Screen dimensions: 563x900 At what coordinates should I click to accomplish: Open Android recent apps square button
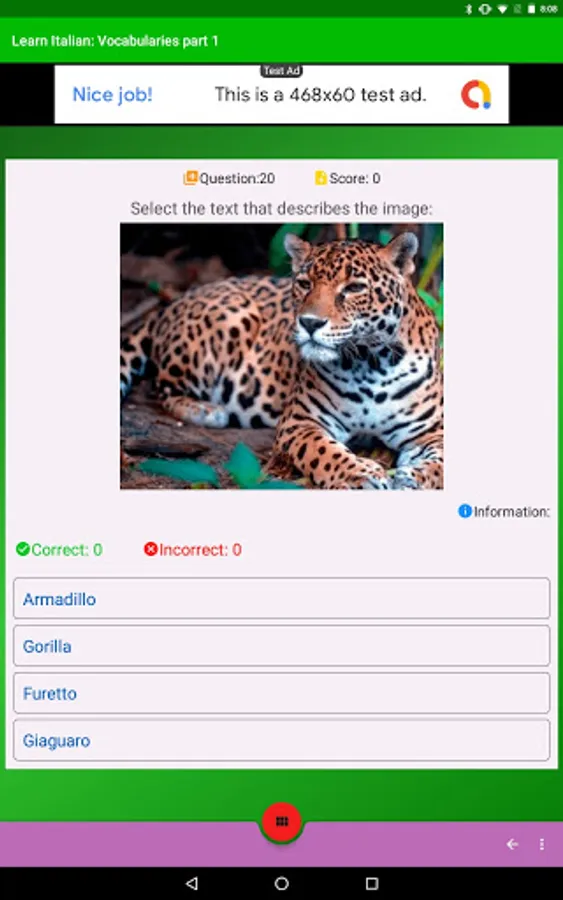[x=372, y=883]
